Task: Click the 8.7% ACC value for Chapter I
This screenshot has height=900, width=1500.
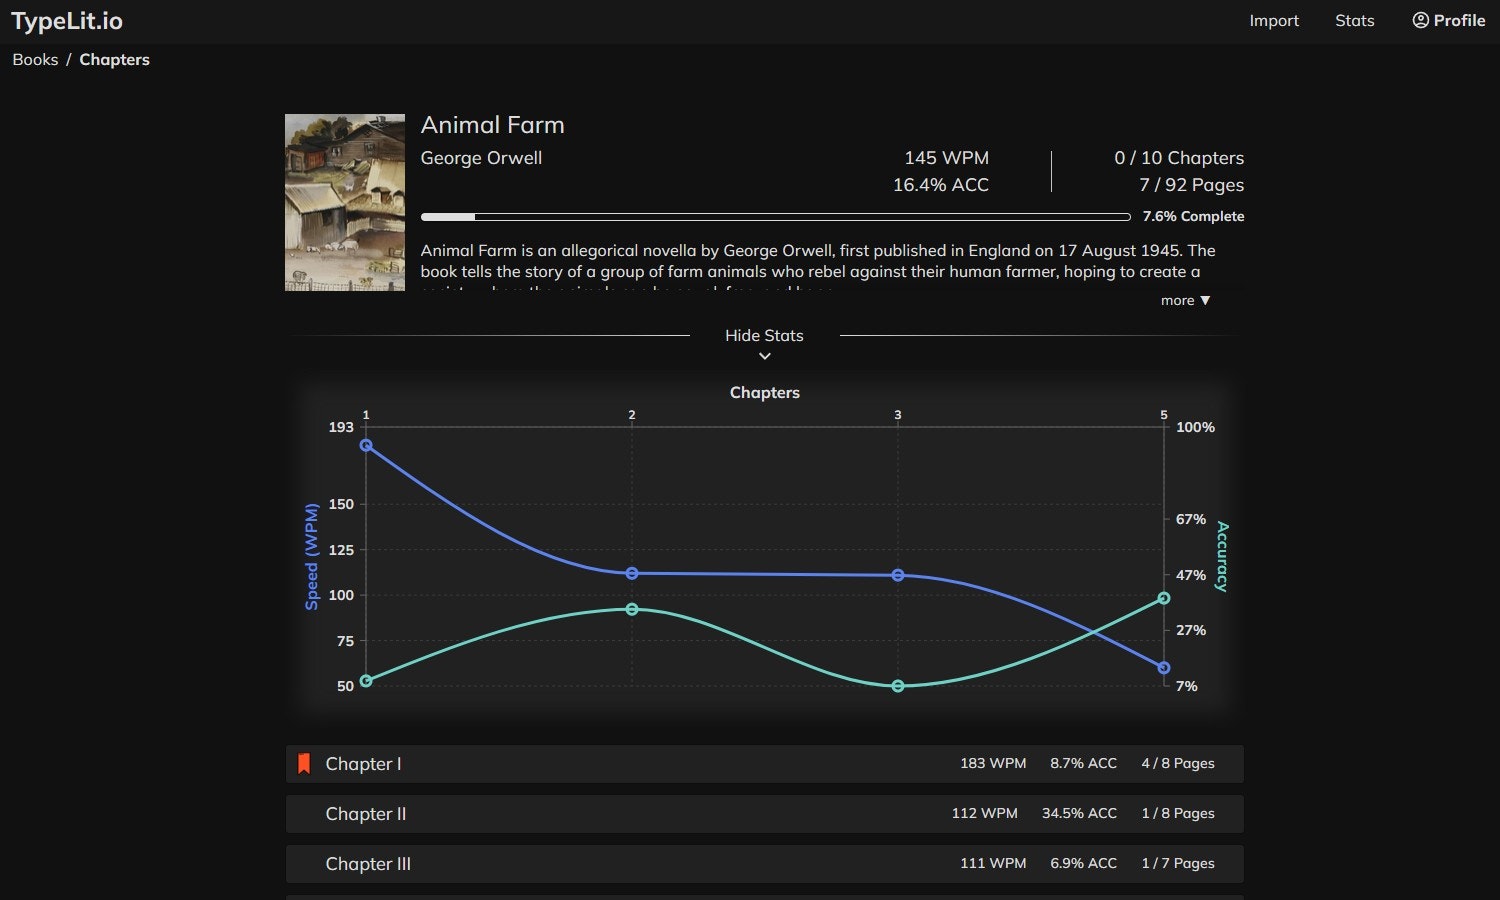Action: tap(1083, 764)
